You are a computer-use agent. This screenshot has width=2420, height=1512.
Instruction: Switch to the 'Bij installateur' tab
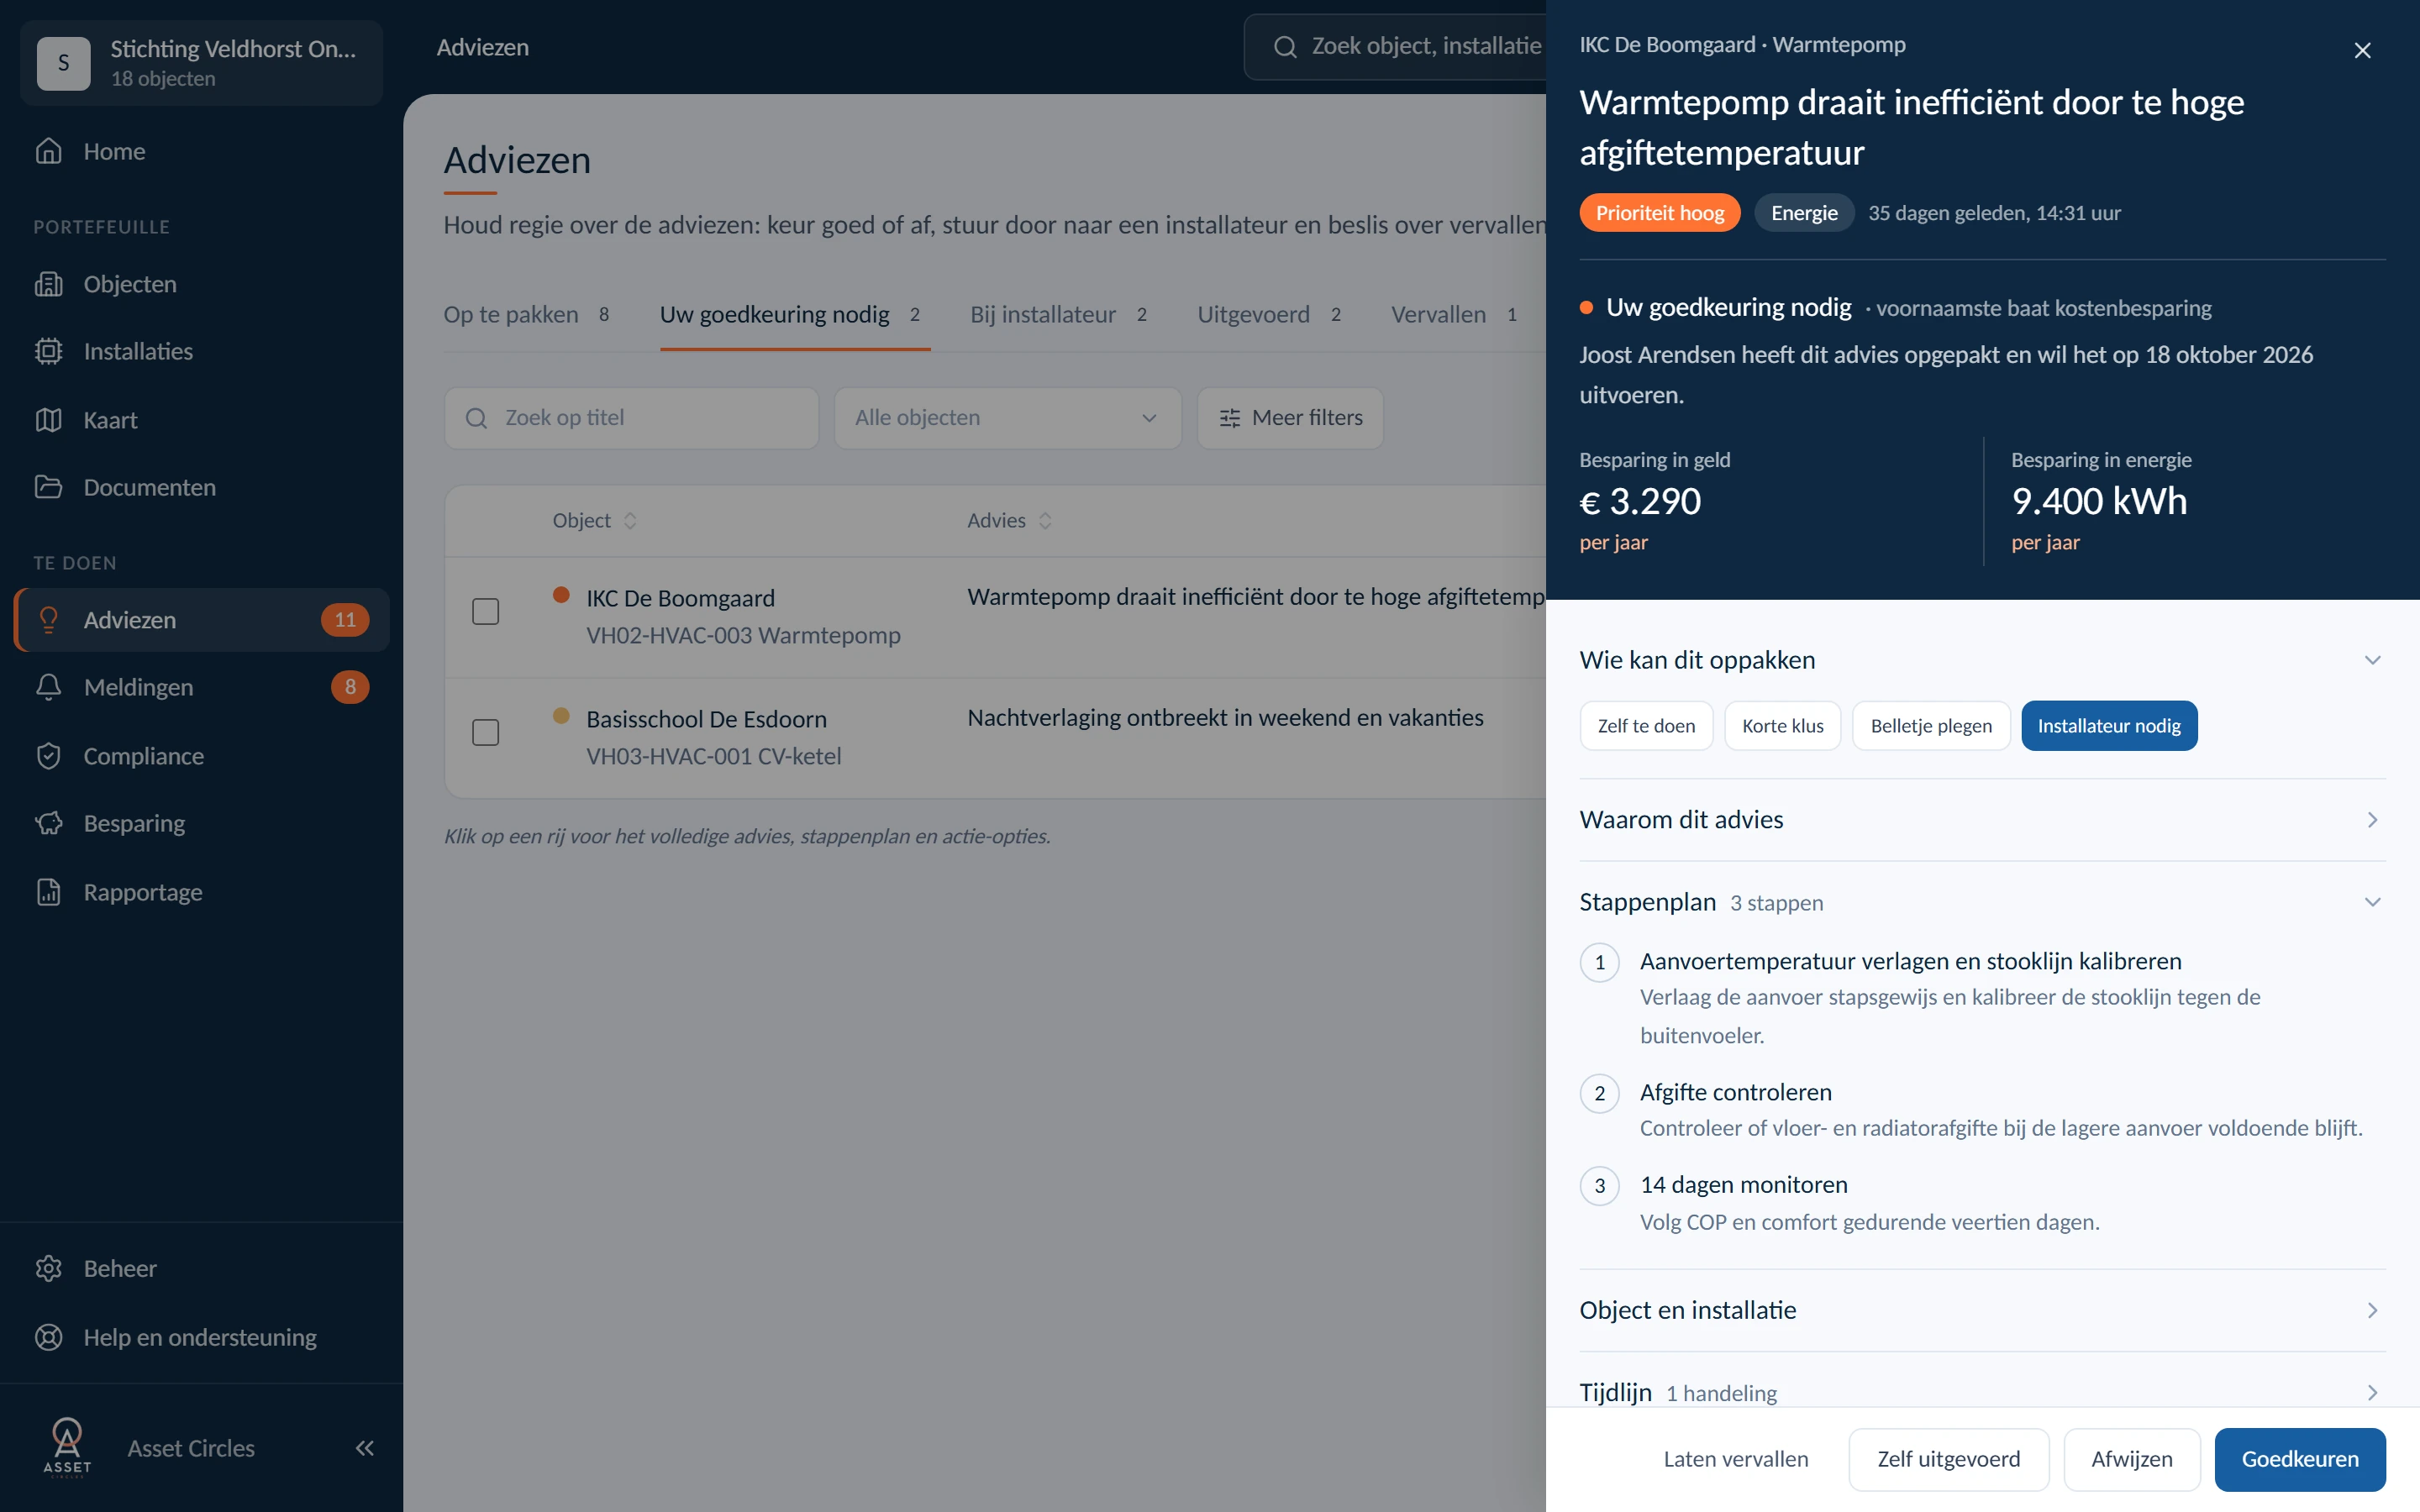coord(1058,314)
